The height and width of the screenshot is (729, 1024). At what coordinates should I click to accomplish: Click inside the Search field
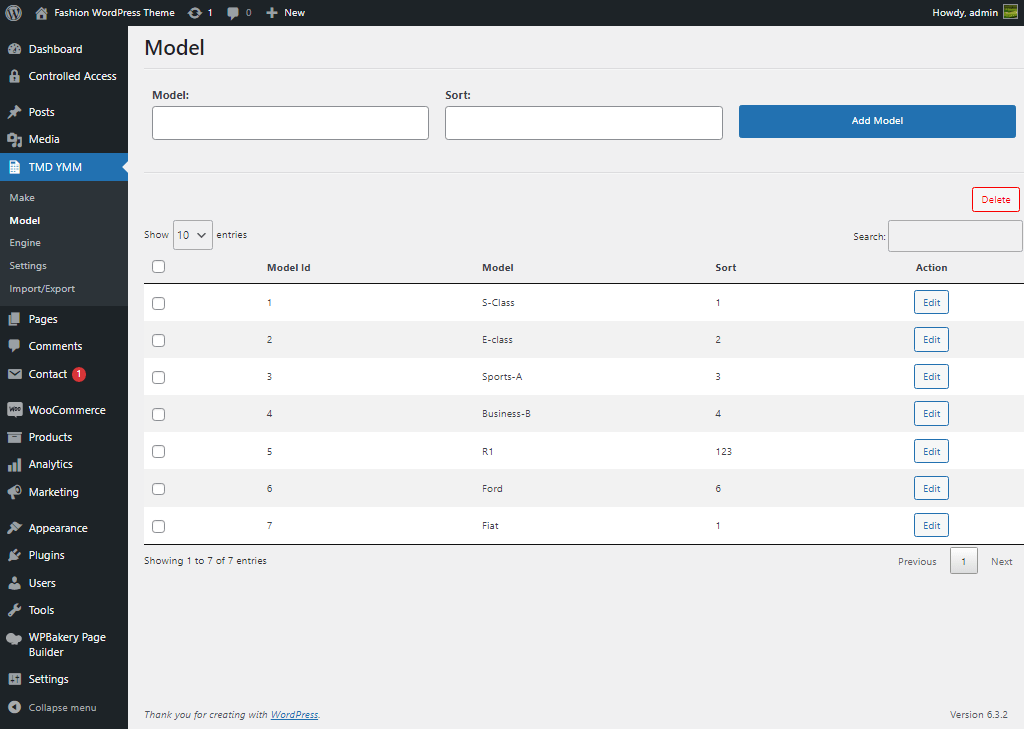click(x=954, y=236)
